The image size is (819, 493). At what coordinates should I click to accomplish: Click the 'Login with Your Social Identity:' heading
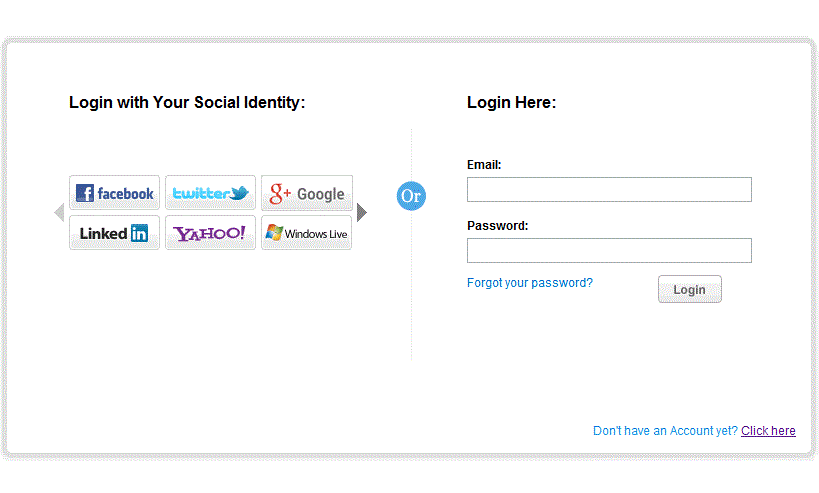pos(187,102)
